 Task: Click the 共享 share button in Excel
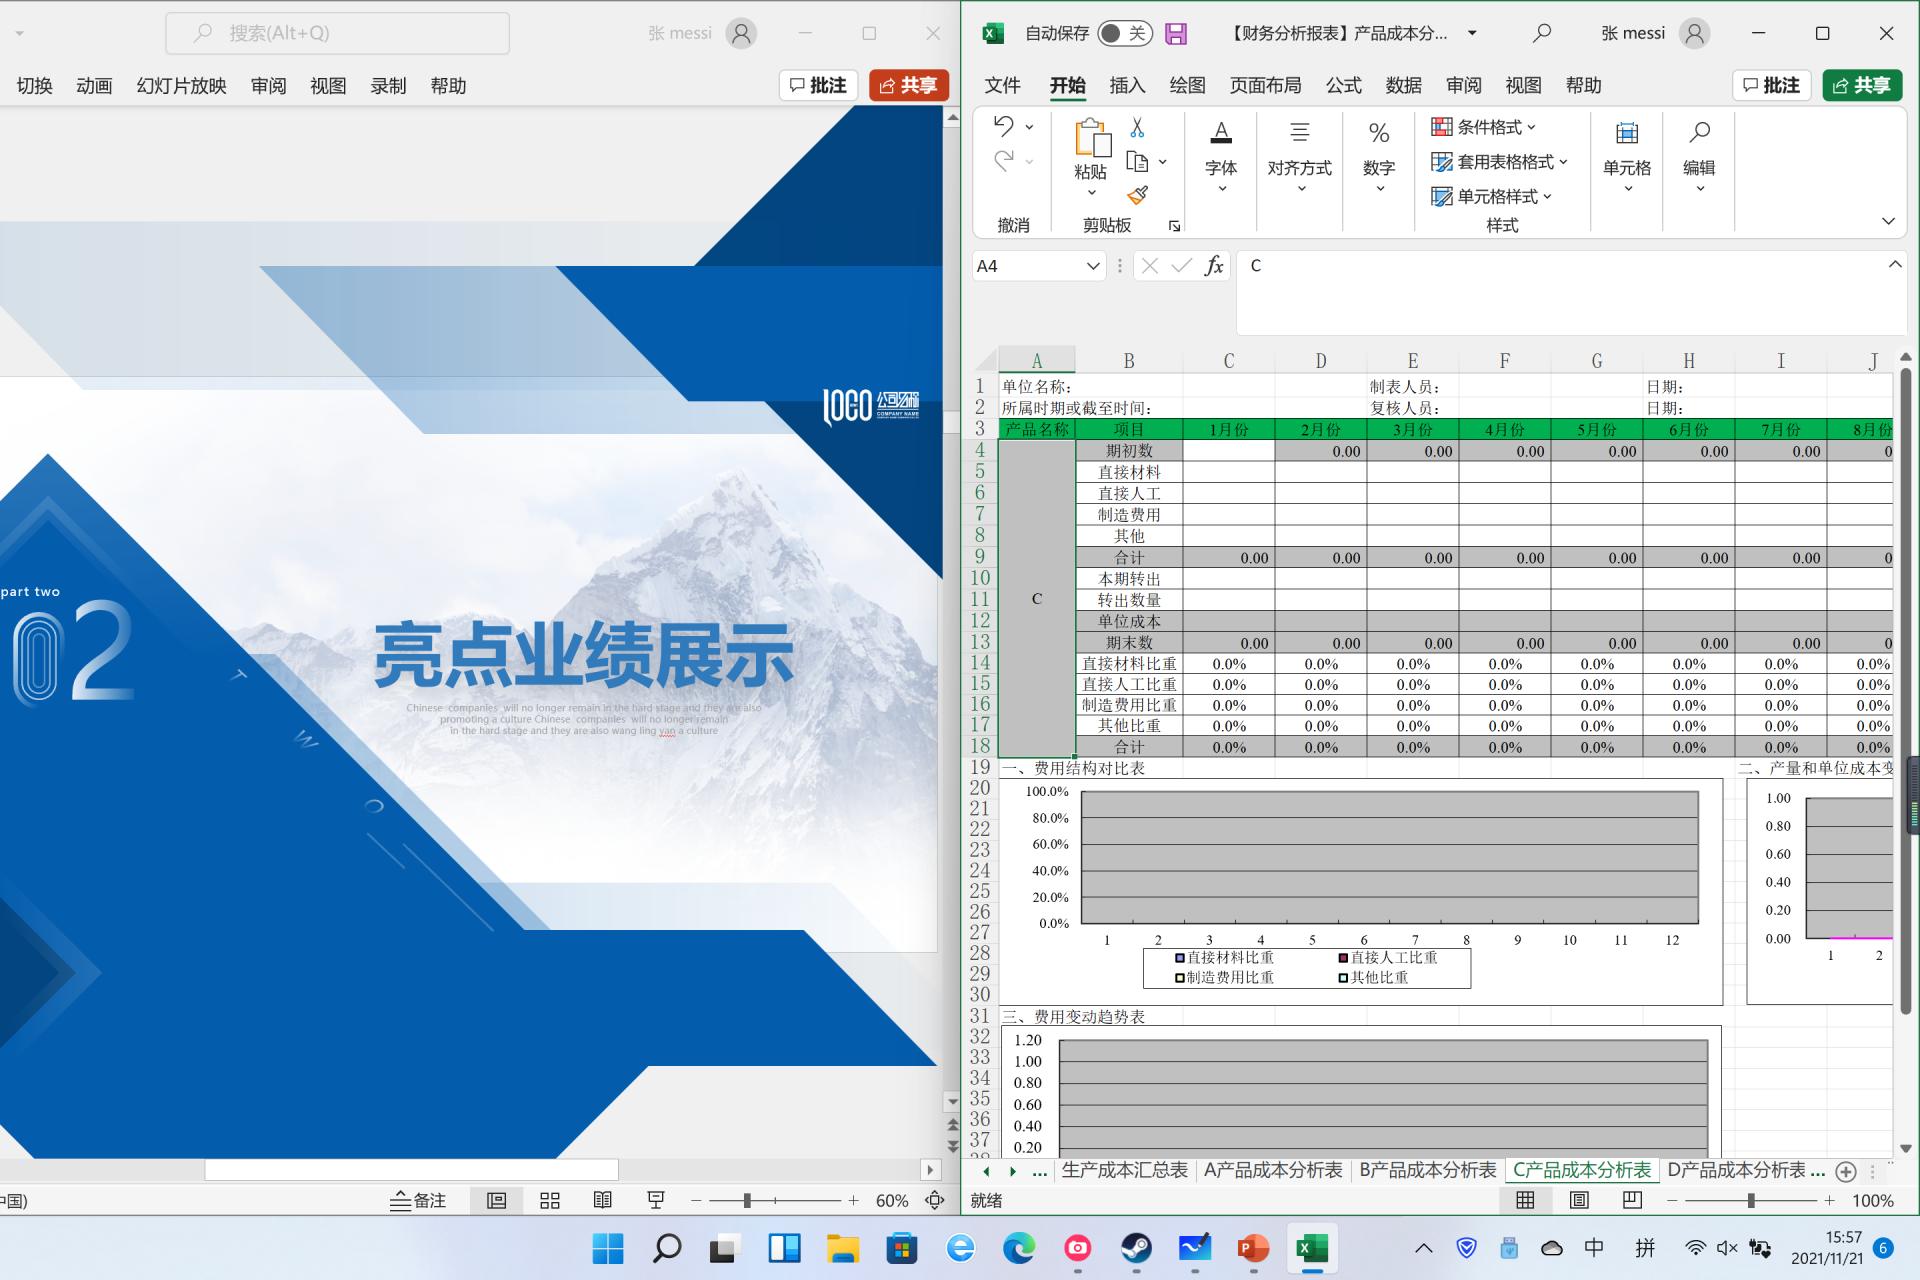[1862, 85]
